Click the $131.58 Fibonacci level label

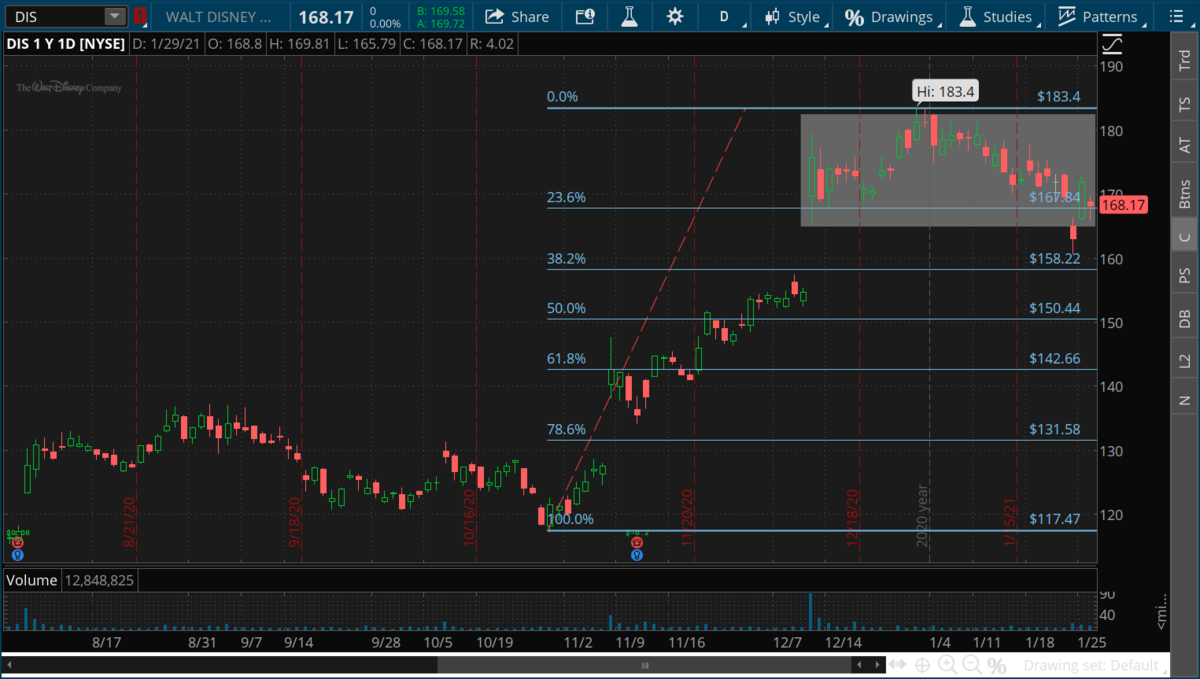click(1055, 429)
